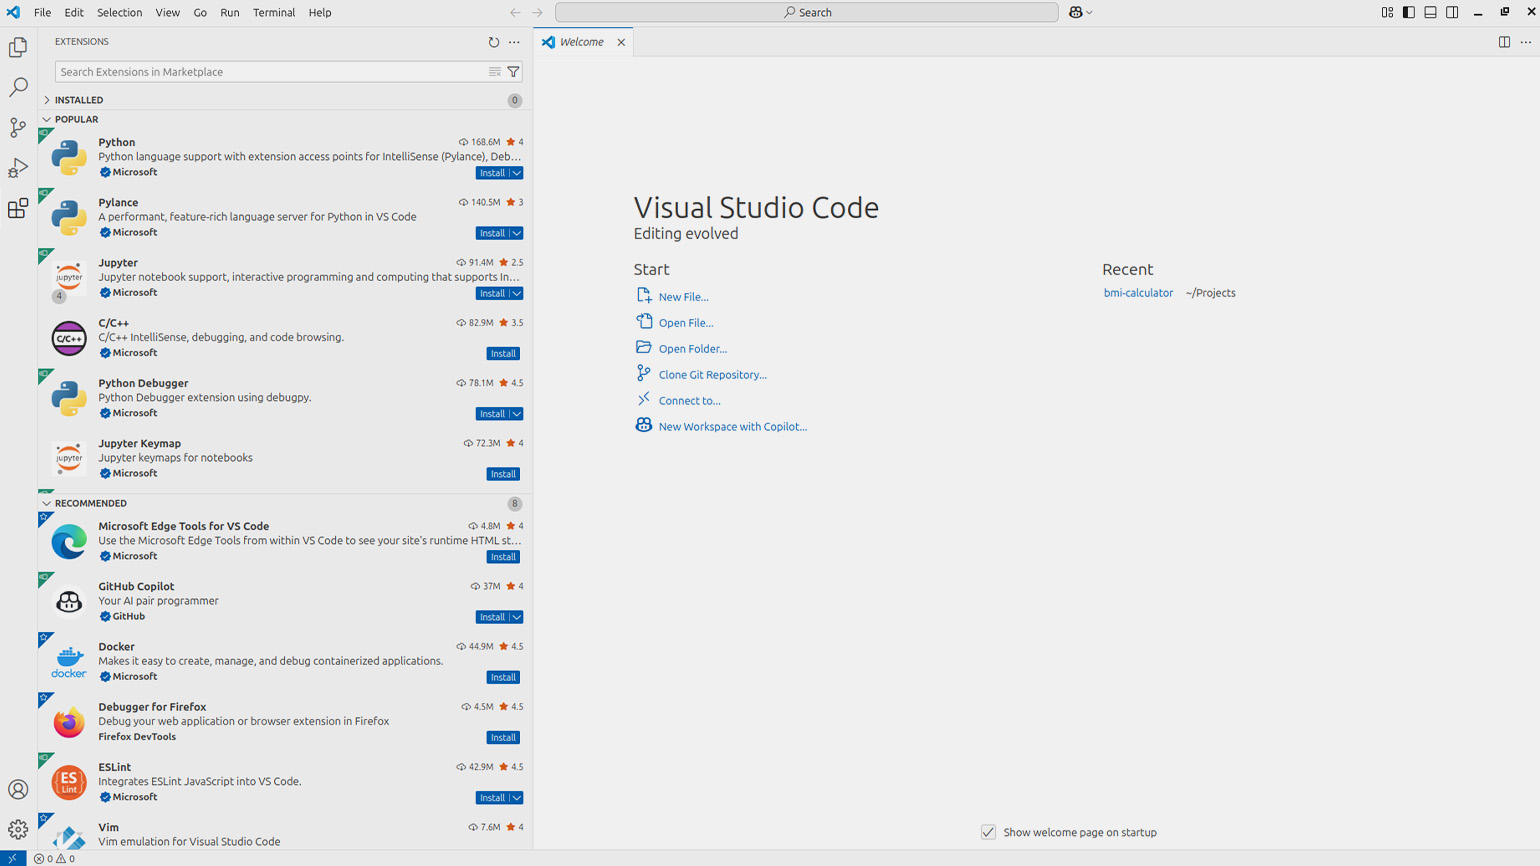Screen dimensions: 1540x866
Task: Open the Run and Debug view
Action: click(x=18, y=168)
